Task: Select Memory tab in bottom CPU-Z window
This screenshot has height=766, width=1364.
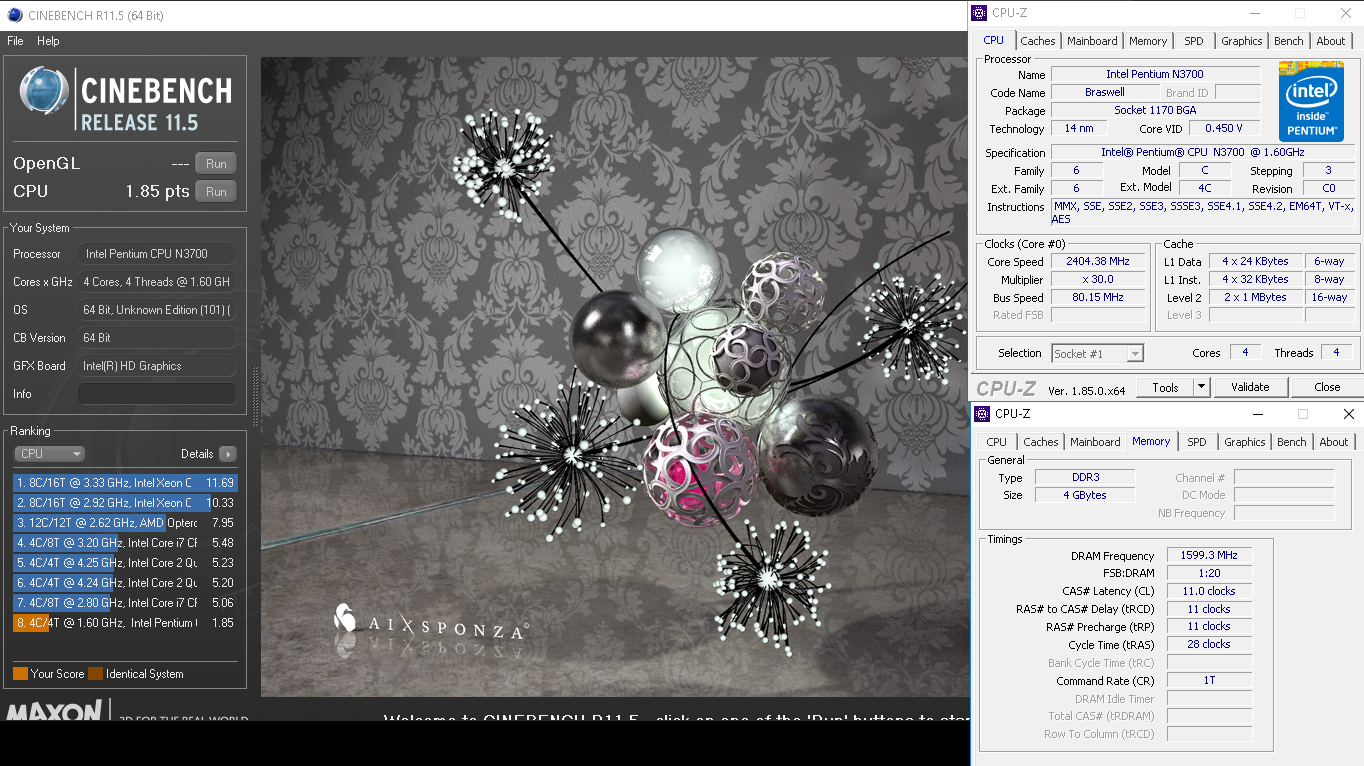Action: pos(1151,441)
